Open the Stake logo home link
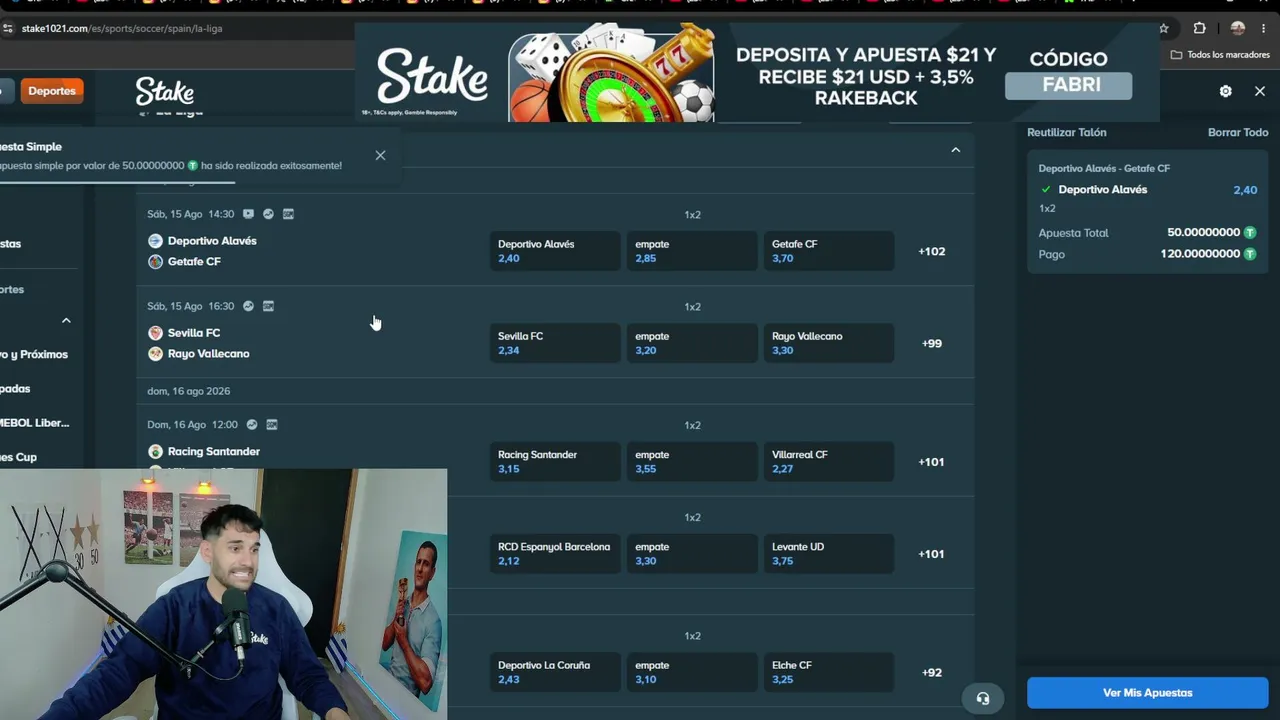The image size is (1280, 720). pyautogui.click(x=165, y=91)
